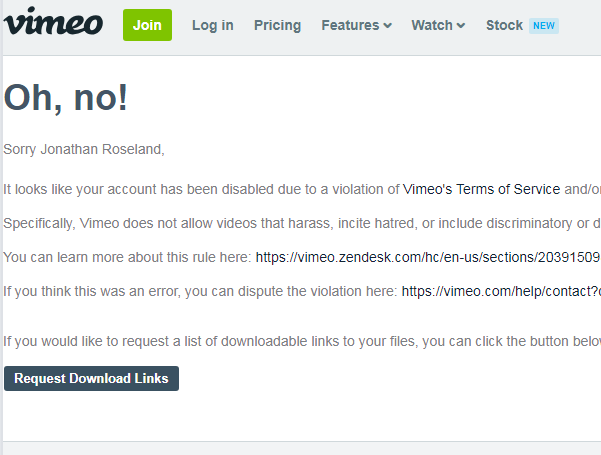Expand the Features dropdown menu
Screen dimensions: 601x455
356,25
